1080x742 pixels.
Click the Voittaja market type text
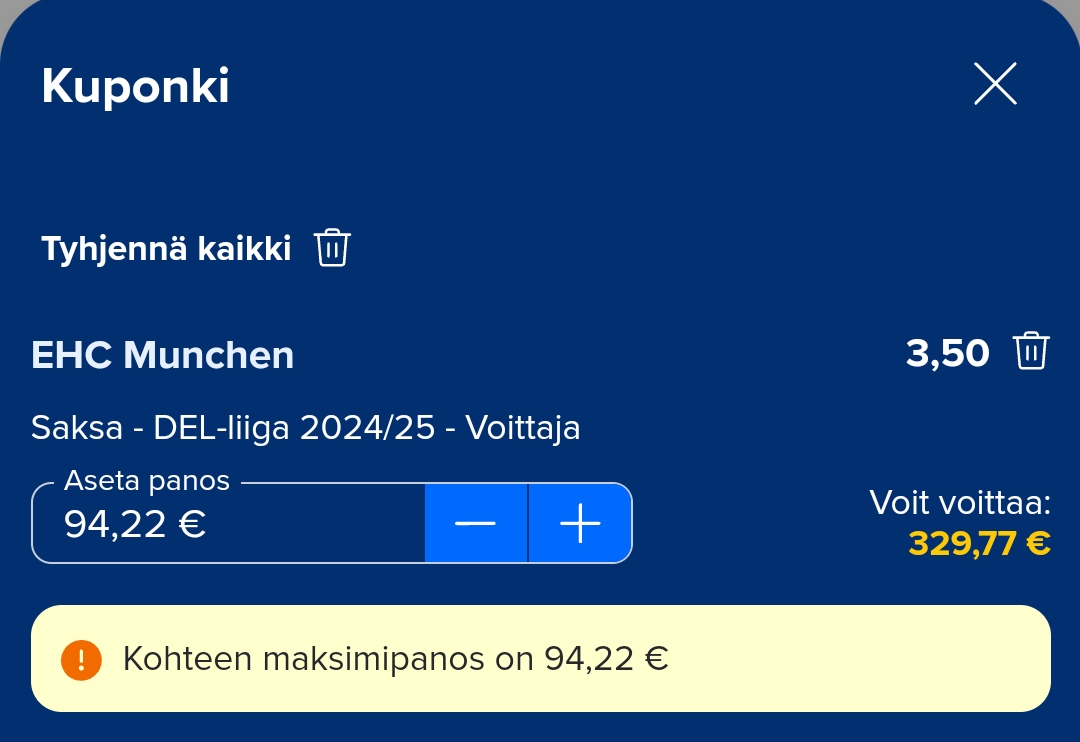(523, 428)
